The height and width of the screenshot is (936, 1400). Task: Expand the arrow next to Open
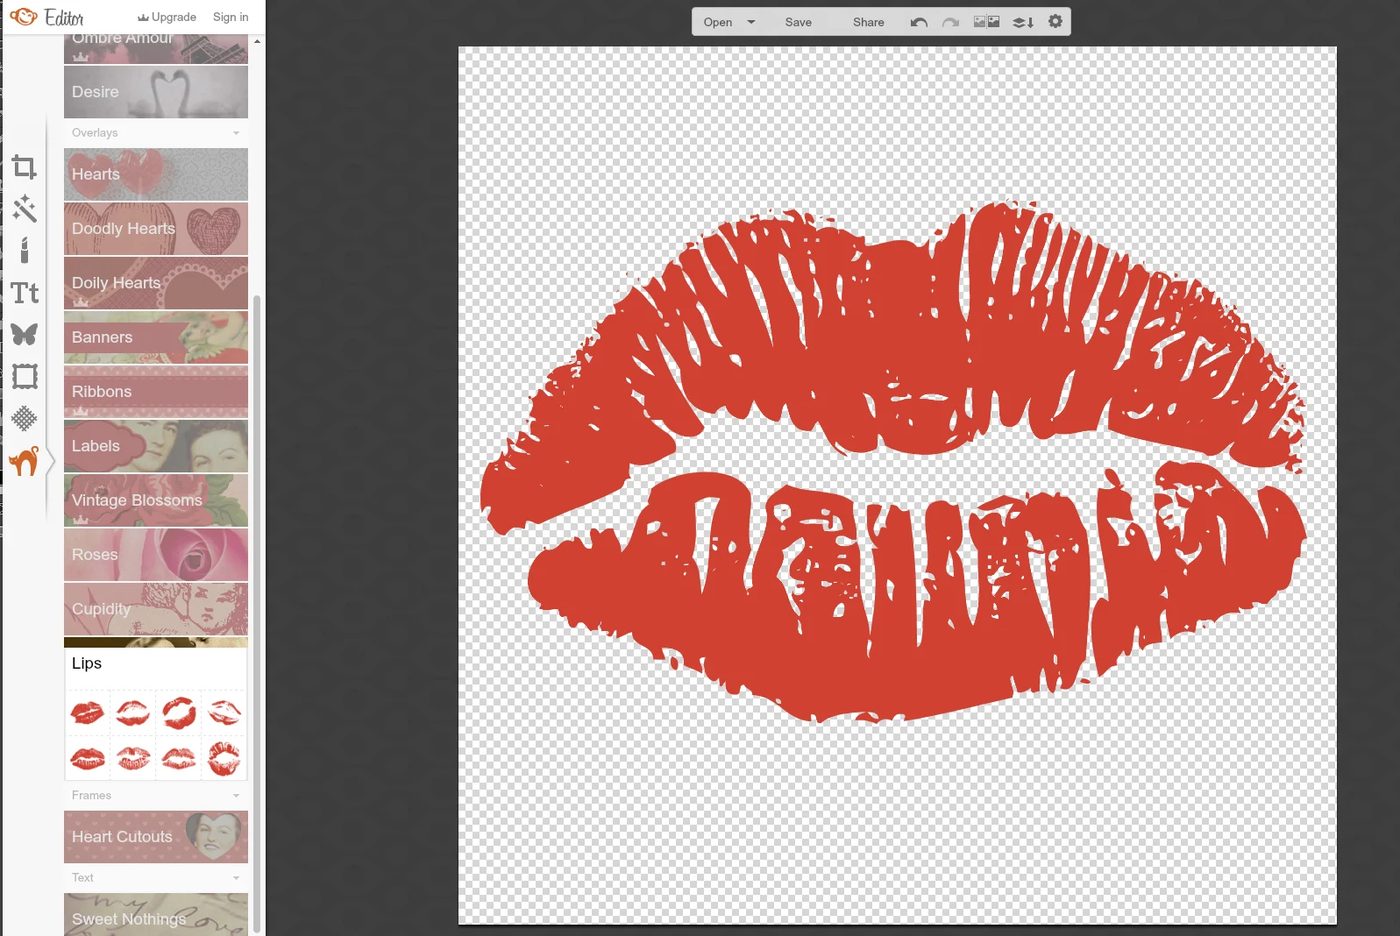751,22
